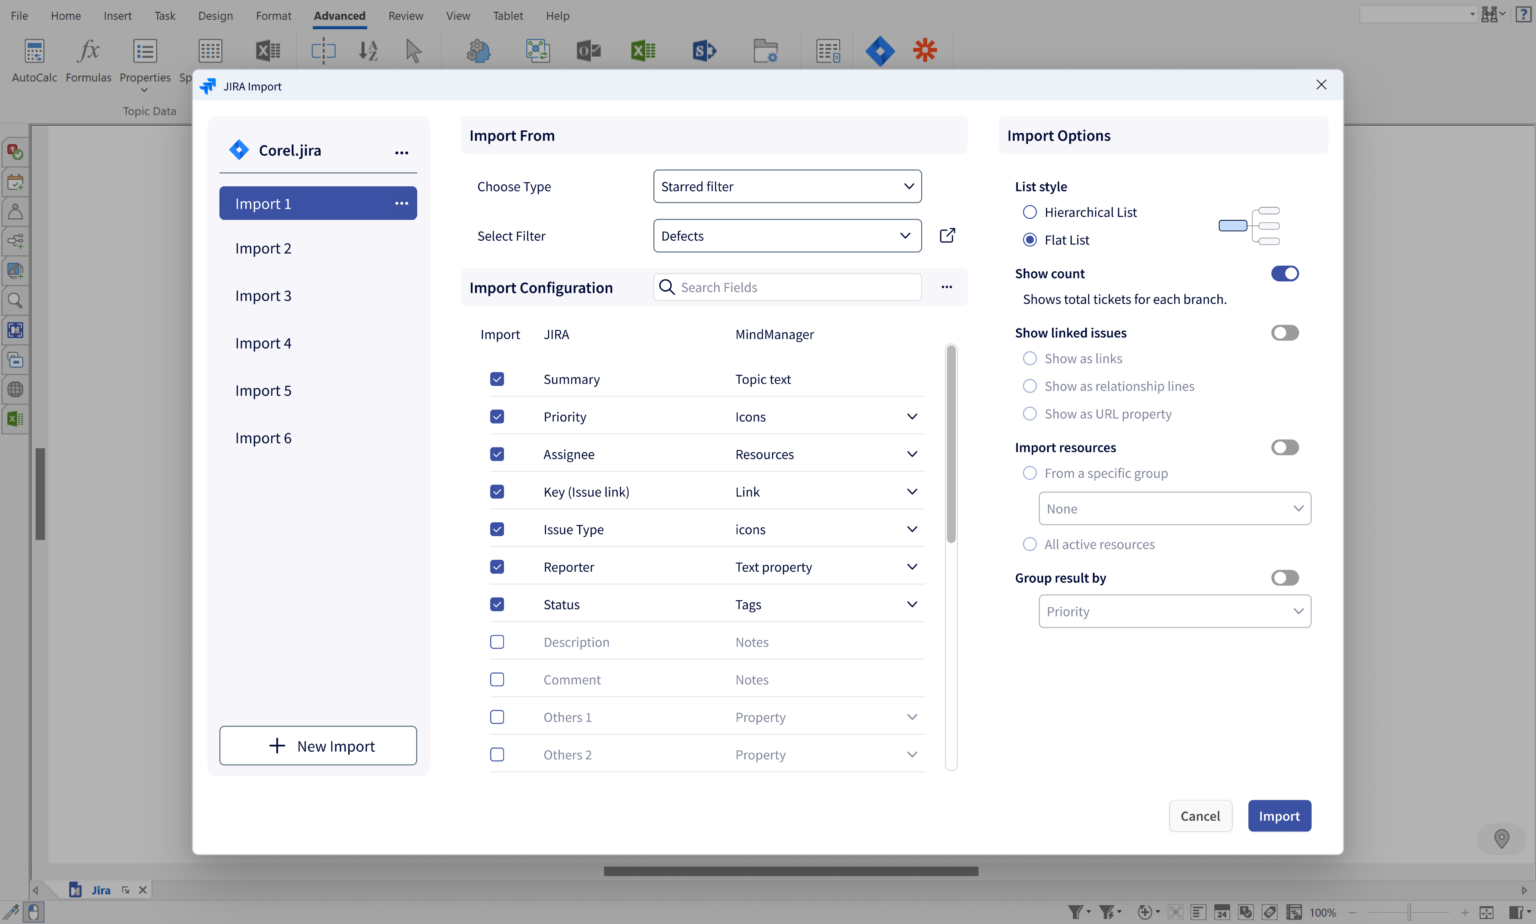Open the Choose Type dropdown showing Starred filter
The image size is (1536, 924).
coord(787,186)
